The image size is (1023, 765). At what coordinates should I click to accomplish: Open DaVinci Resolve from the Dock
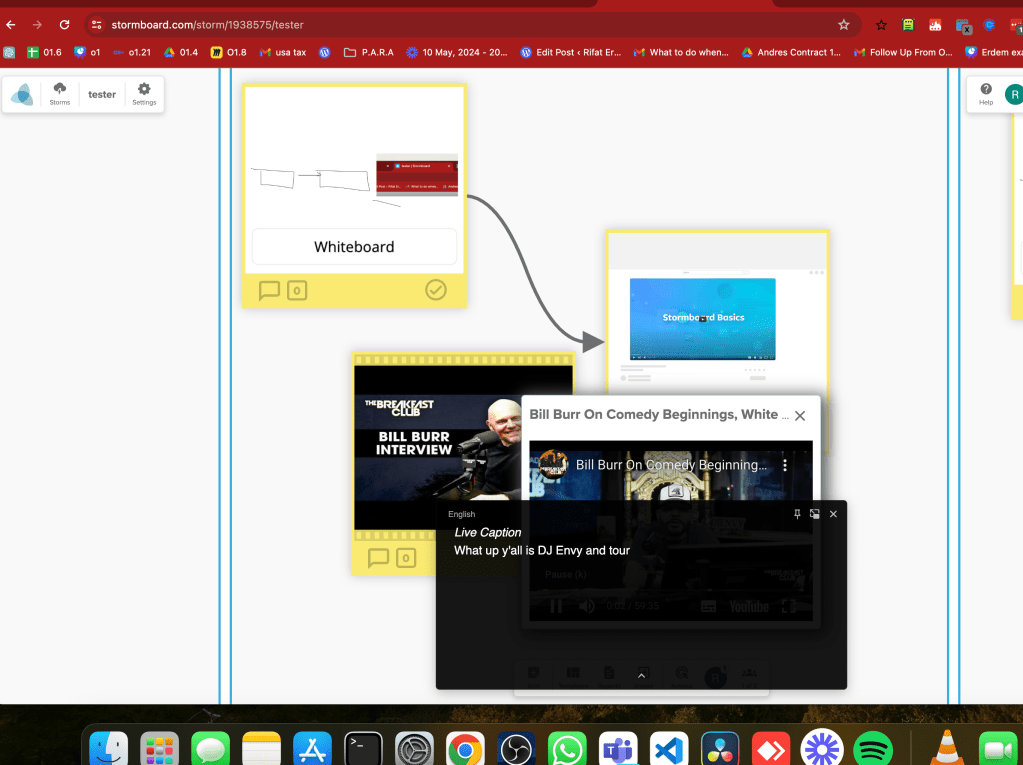720,749
